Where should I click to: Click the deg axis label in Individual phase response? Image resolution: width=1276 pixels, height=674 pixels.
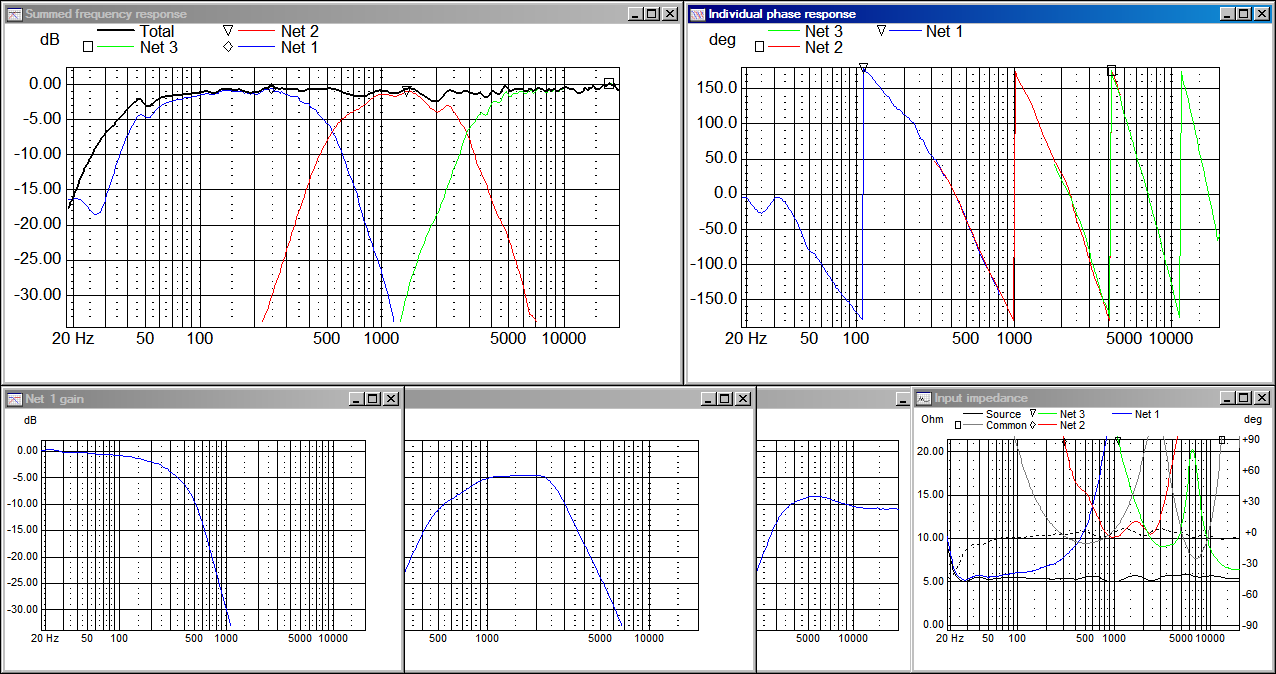(721, 40)
